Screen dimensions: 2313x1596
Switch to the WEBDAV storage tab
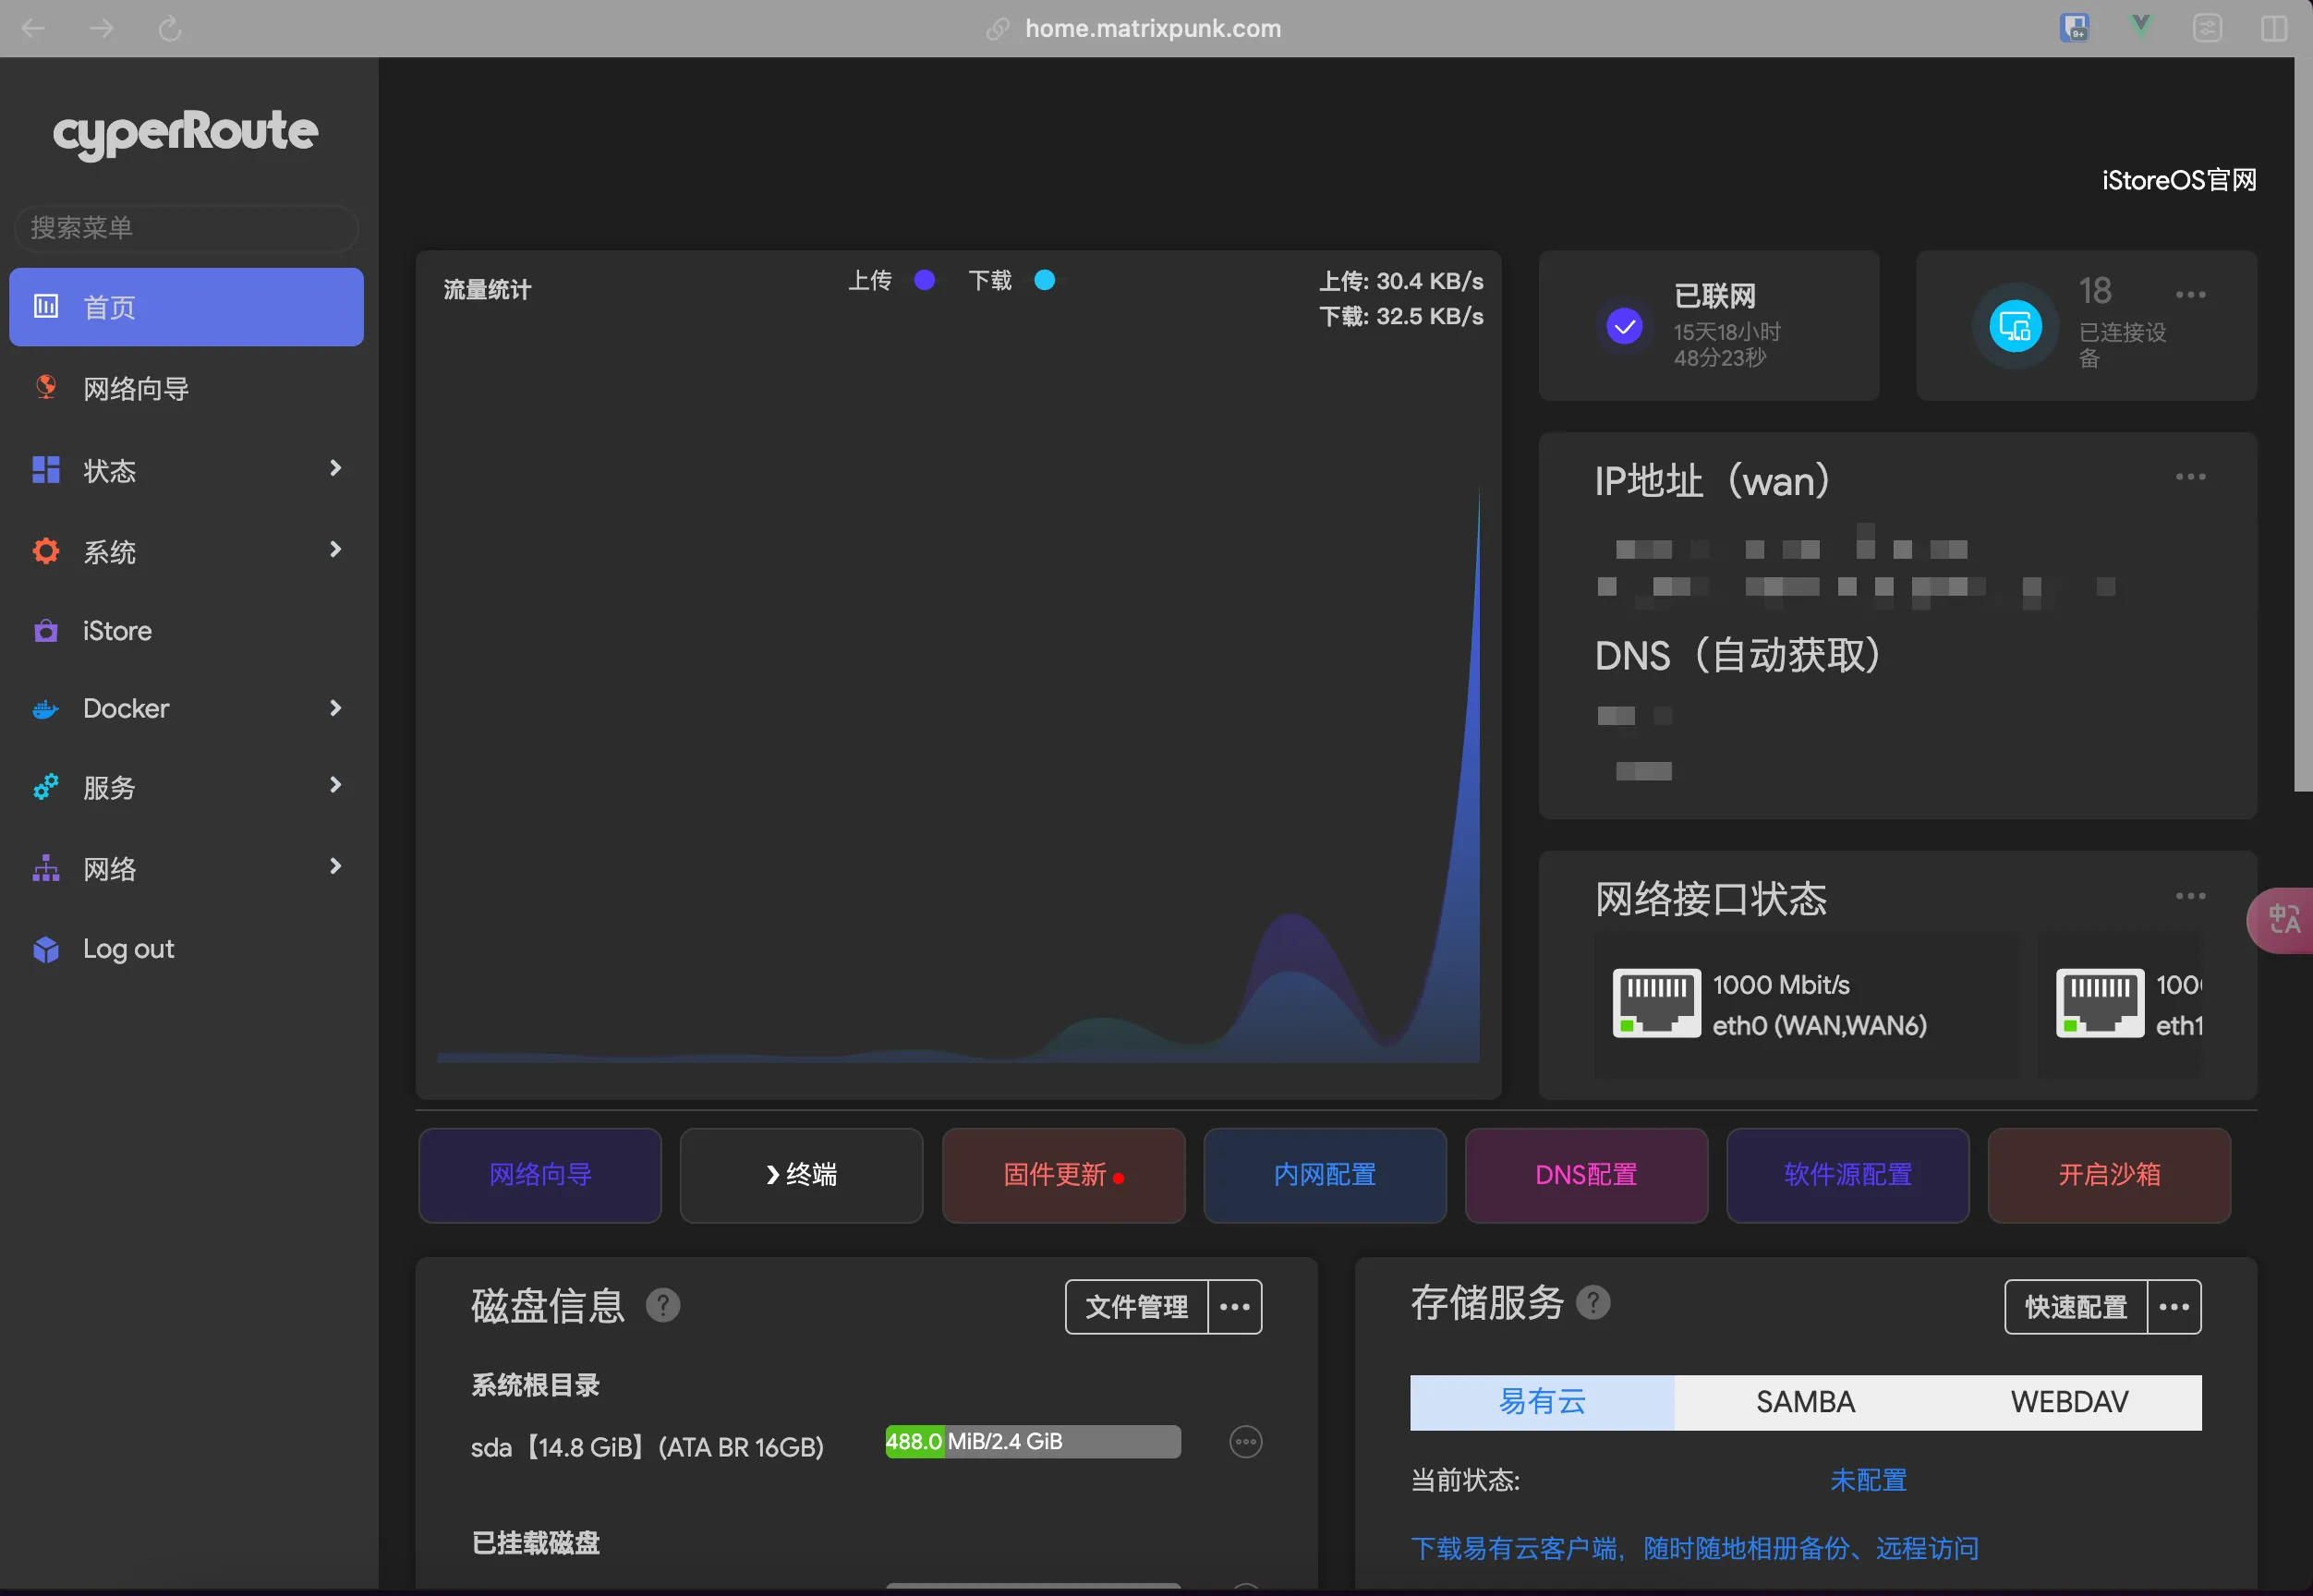2069,1402
